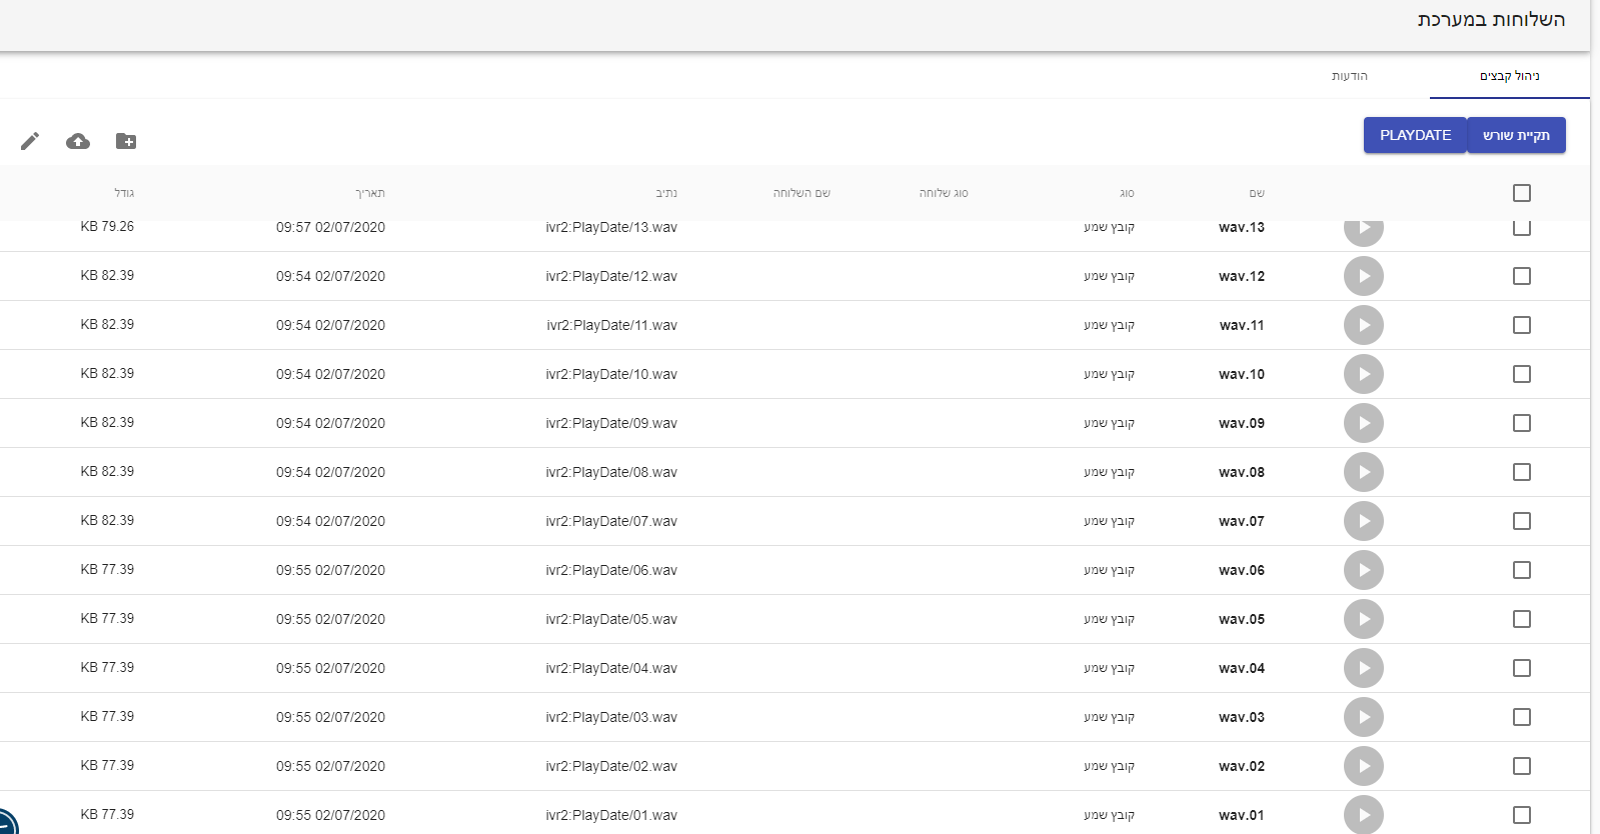This screenshot has height=834, width=1600.
Task: Sort by the גודל column header
Action: click(x=124, y=193)
